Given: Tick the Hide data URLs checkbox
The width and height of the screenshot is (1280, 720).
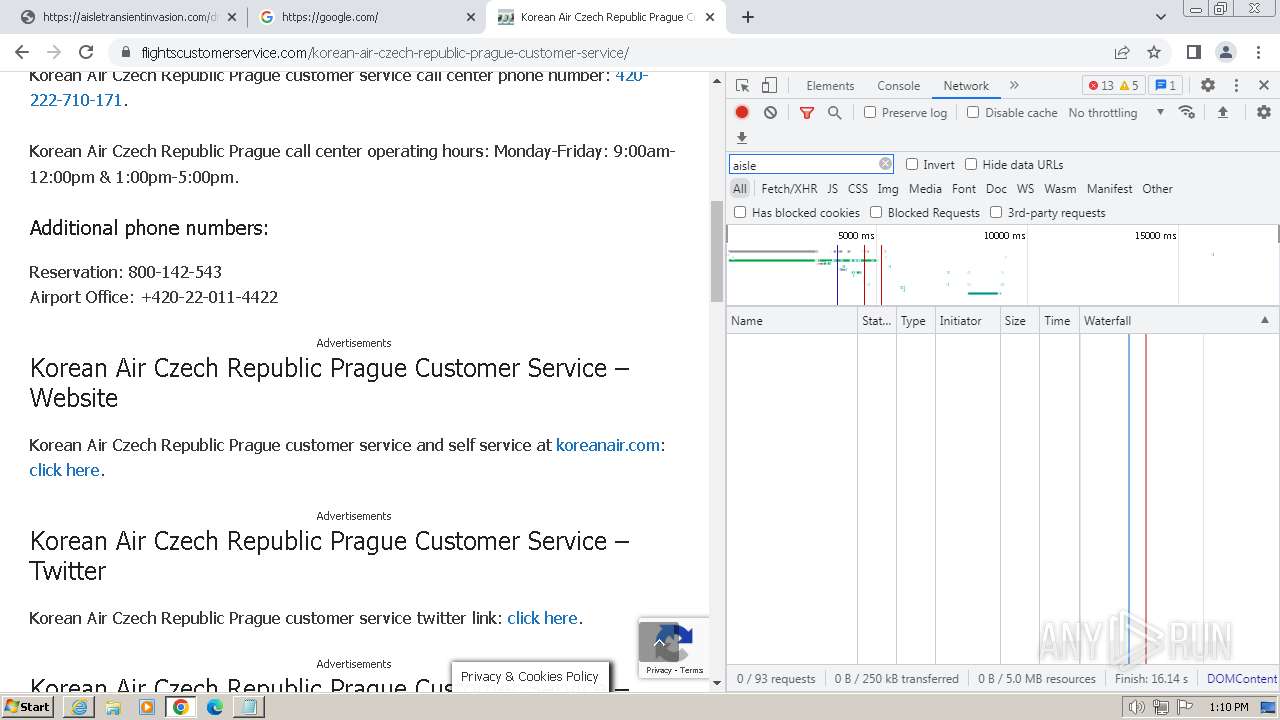Looking at the screenshot, I should [971, 164].
